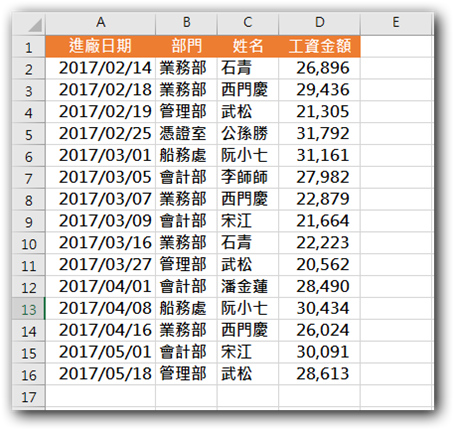Select date cell 2017/03/16
Image resolution: width=454 pixels, height=430 pixels.
coord(100,243)
